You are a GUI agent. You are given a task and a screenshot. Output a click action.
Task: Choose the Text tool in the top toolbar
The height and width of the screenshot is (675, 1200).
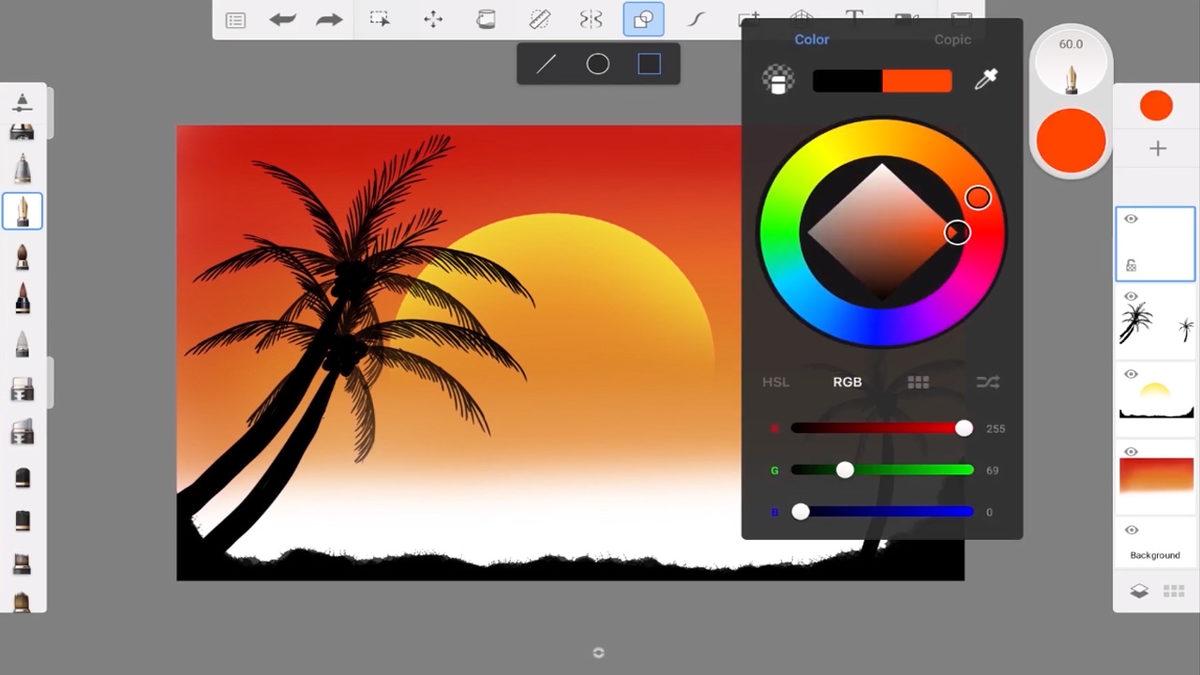(854, 17)
